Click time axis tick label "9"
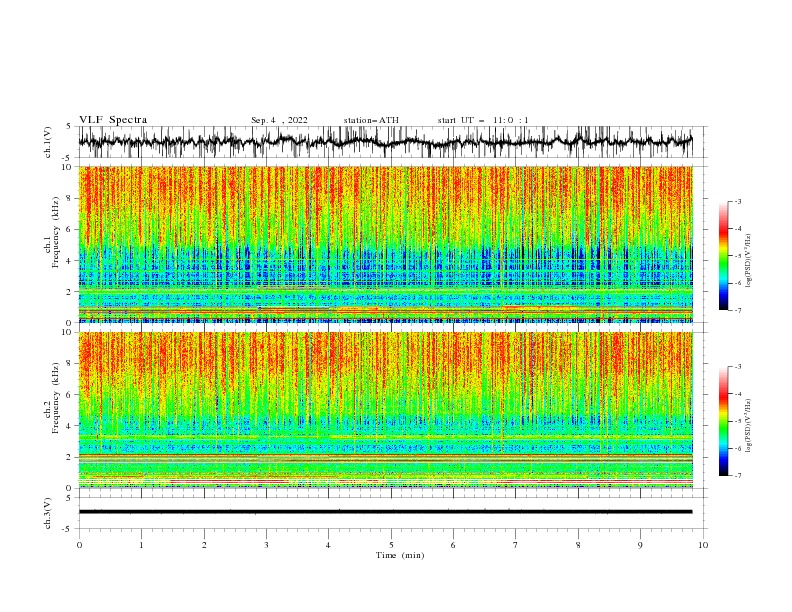 pyautogui.click(x=640, y=545)
